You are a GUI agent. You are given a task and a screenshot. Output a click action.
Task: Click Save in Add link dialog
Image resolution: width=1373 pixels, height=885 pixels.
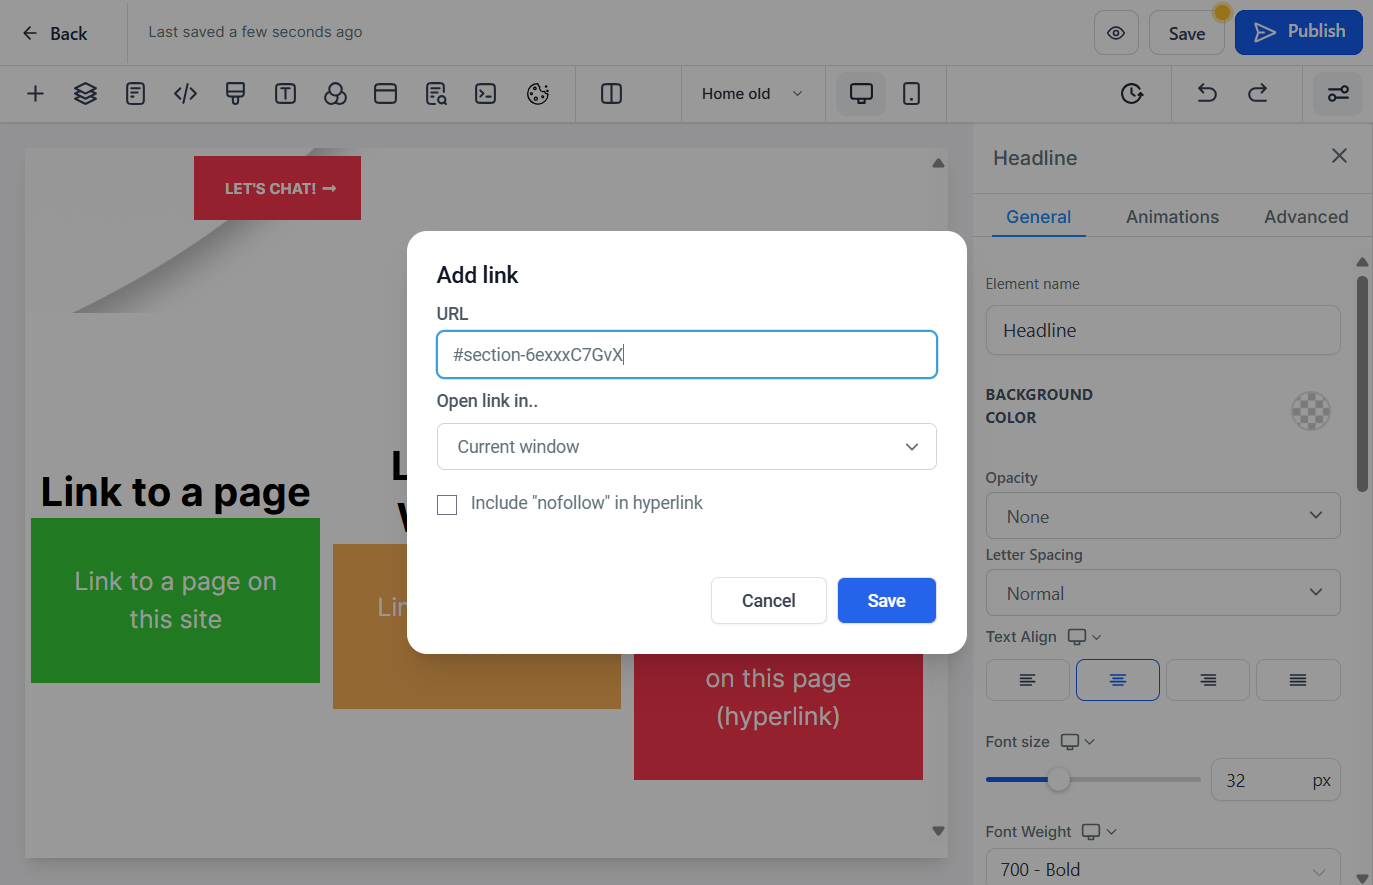click(x=887, y=601)
